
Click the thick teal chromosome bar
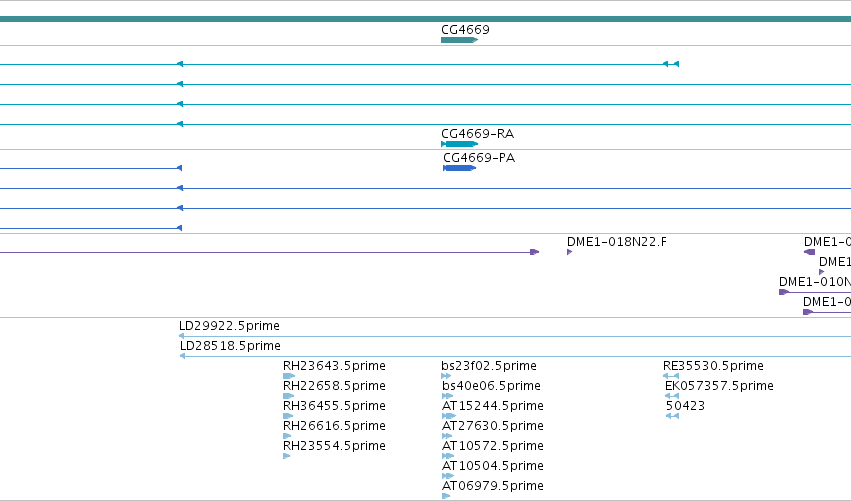click(426, 19)
